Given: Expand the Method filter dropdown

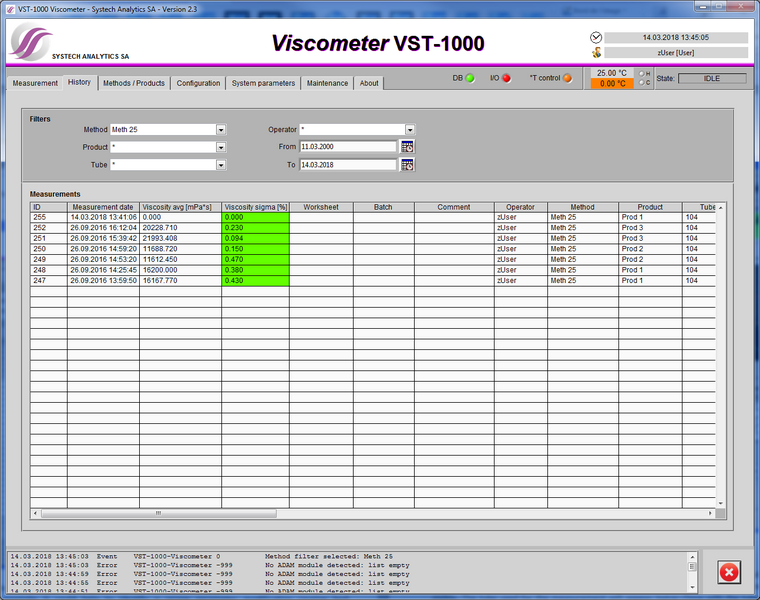Looking at the screenshot, I should click(x=221, y=129).
